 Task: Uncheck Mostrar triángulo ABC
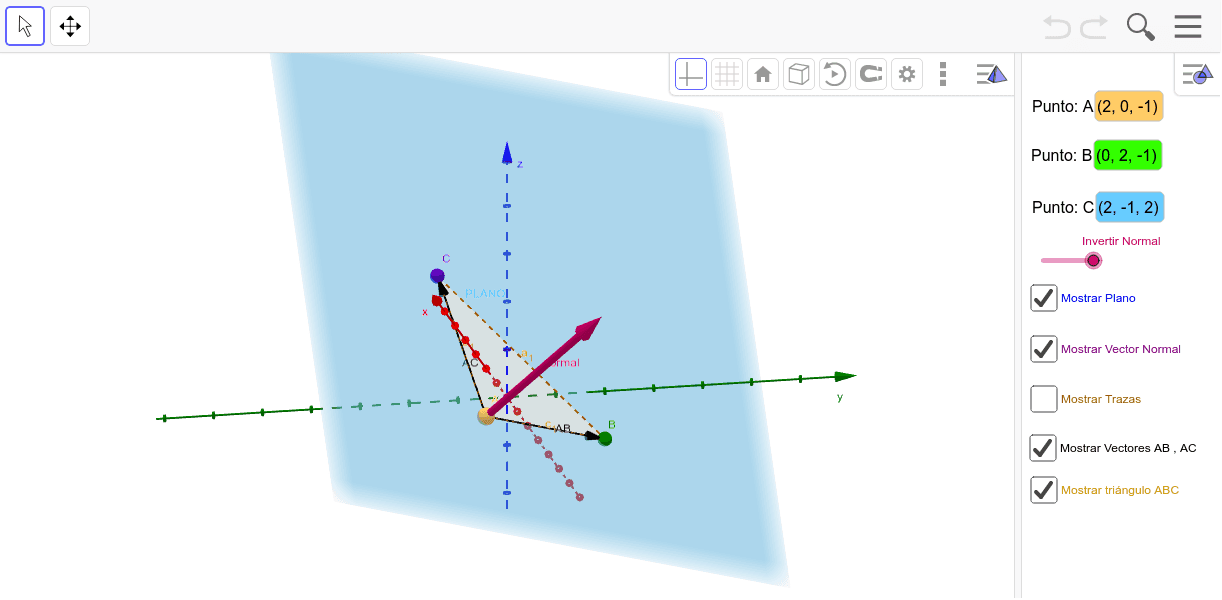pos(1044,490)
